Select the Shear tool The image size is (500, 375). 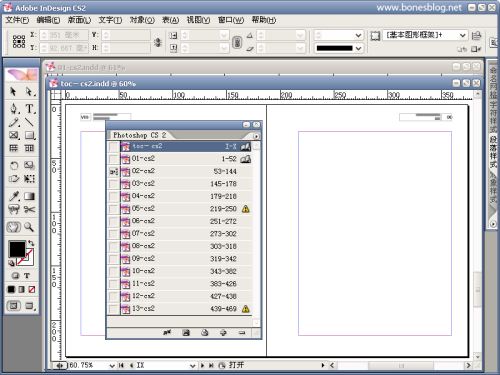[x=13, y=179]
